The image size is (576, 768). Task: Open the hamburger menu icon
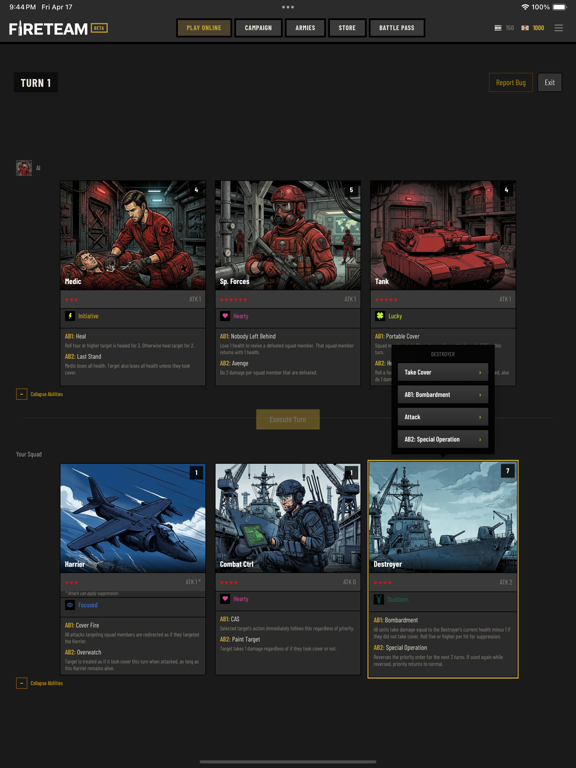coord(558,28)
